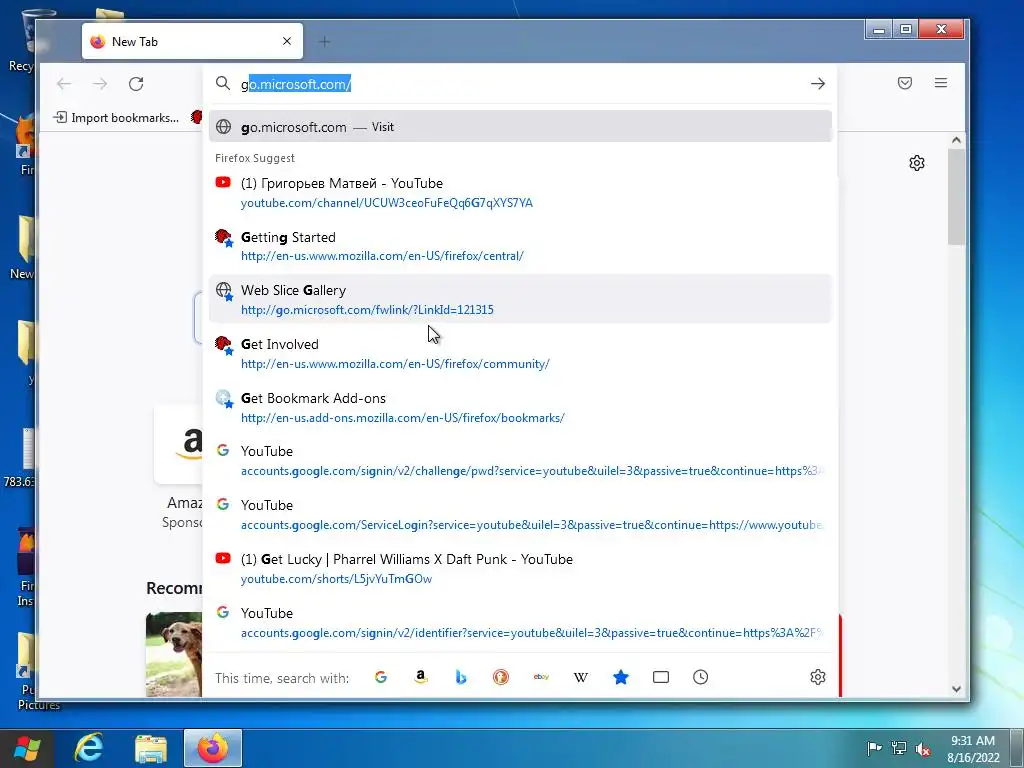The height and width of the screenshot is (768, 1024).
Task: Close the New Tab tab
Action: point(287,41)
